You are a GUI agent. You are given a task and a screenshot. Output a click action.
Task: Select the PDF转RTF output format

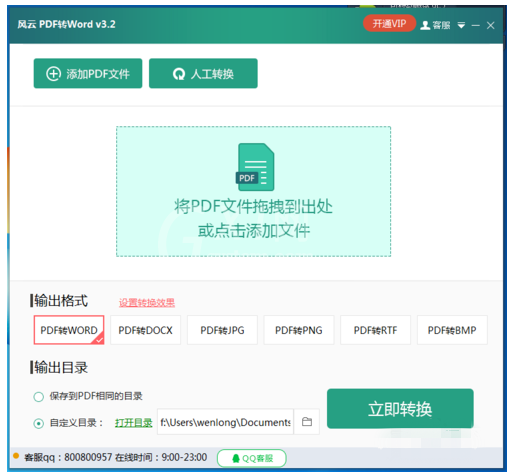click(375, 330)
